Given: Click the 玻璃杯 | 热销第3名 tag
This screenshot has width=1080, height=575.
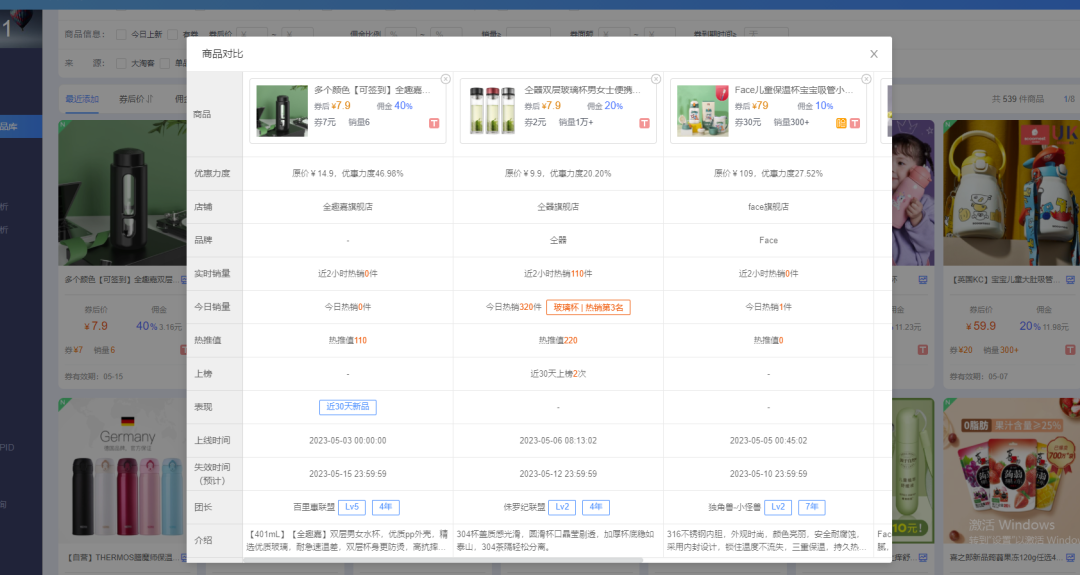Looking at the screenshot, I should [x=588, y=307].
